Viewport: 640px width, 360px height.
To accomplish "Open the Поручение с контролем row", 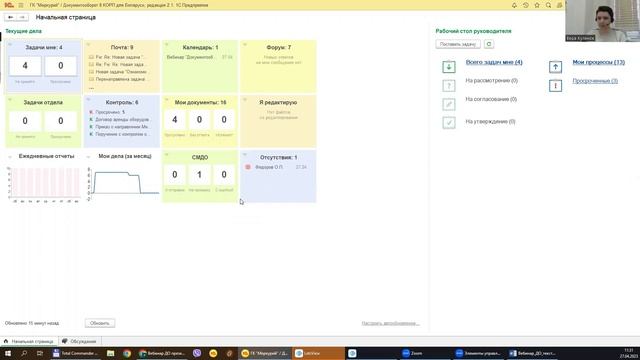I will point(119,134).
